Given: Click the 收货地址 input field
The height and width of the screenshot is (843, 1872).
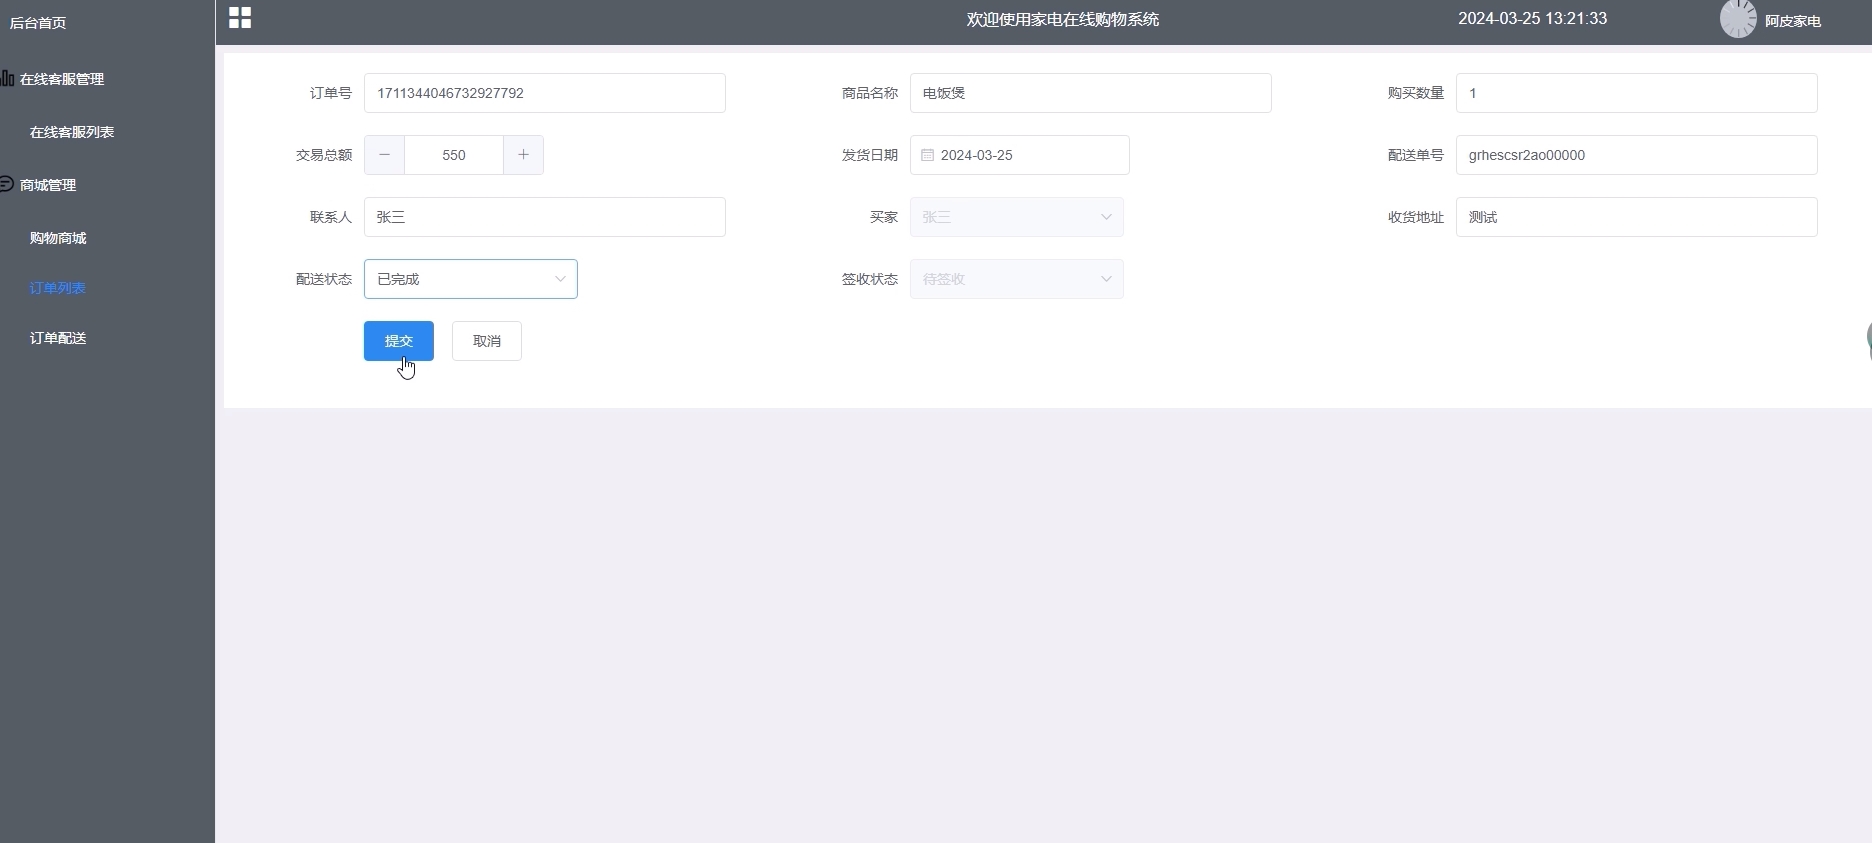Looking at the screenshot, I should pos(1636,217).
